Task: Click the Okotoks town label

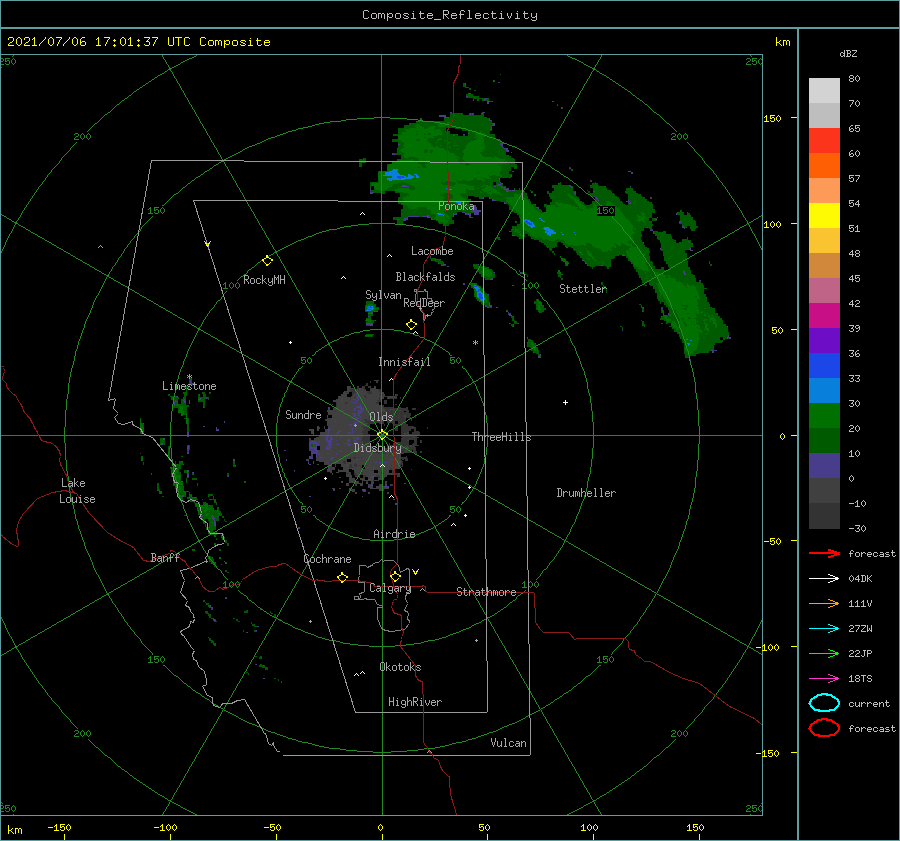Action: (400, 667)
